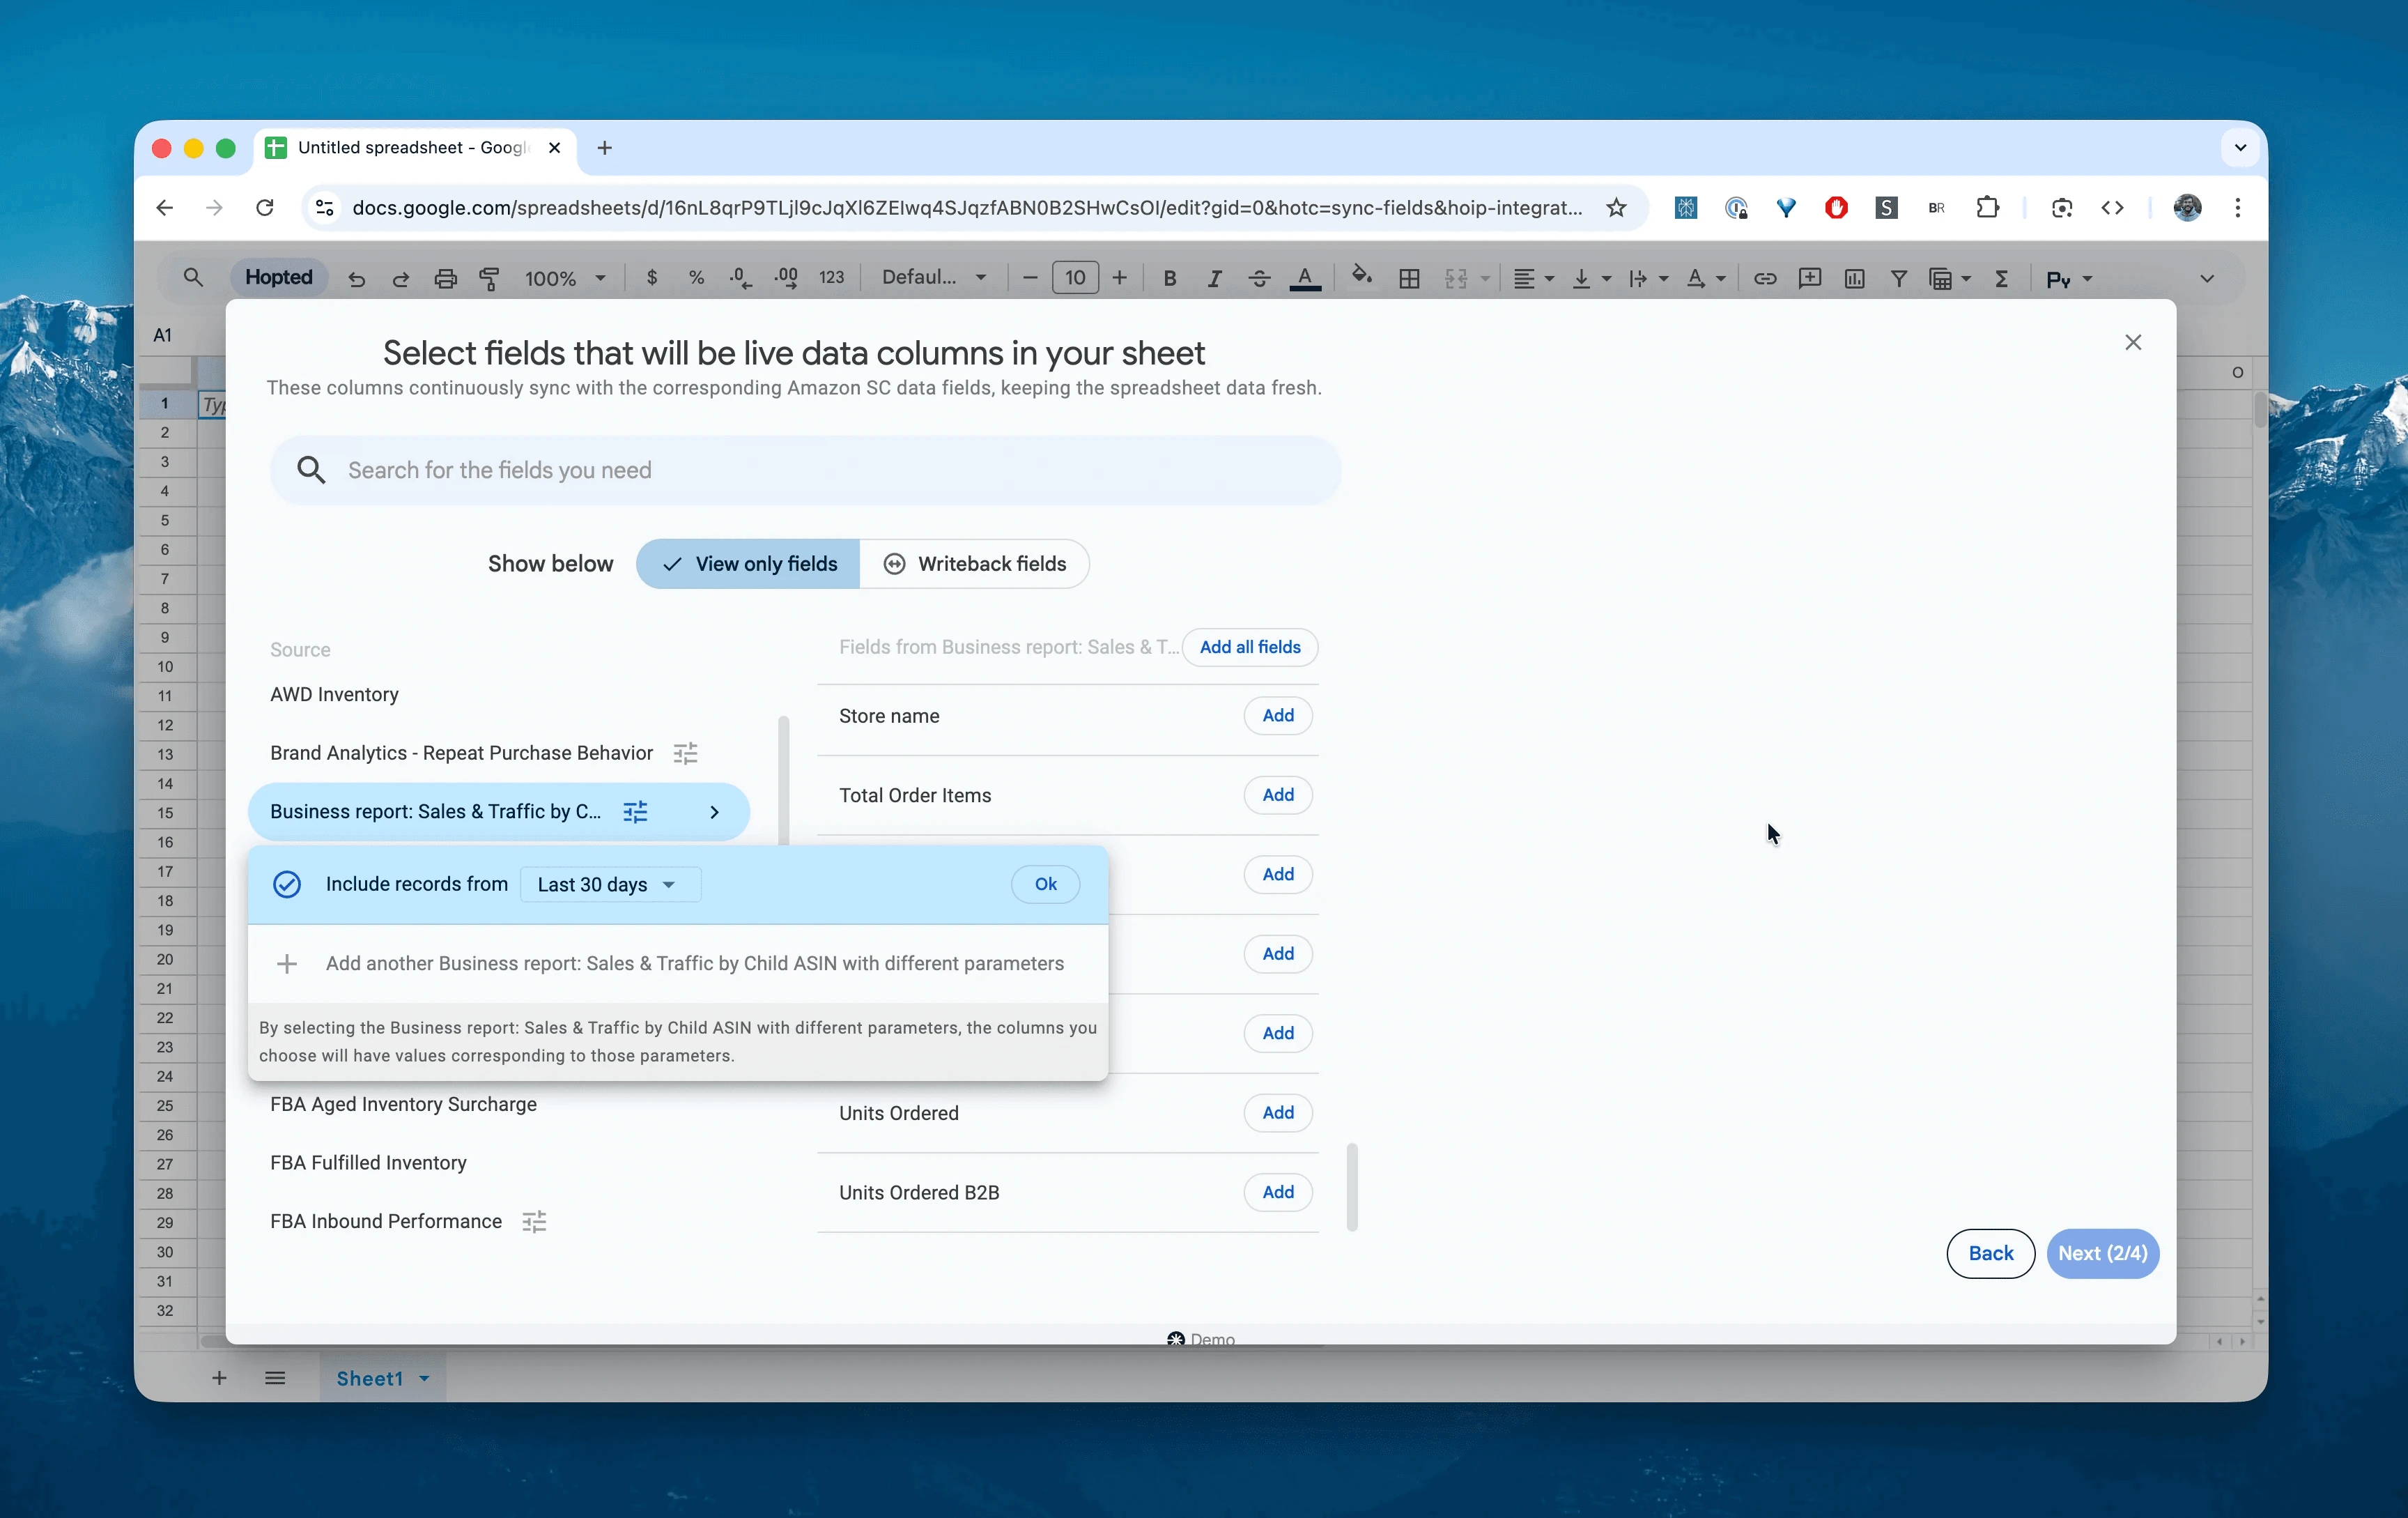
Task: Select the Paint format roller icon
Action: pos(490,279)
